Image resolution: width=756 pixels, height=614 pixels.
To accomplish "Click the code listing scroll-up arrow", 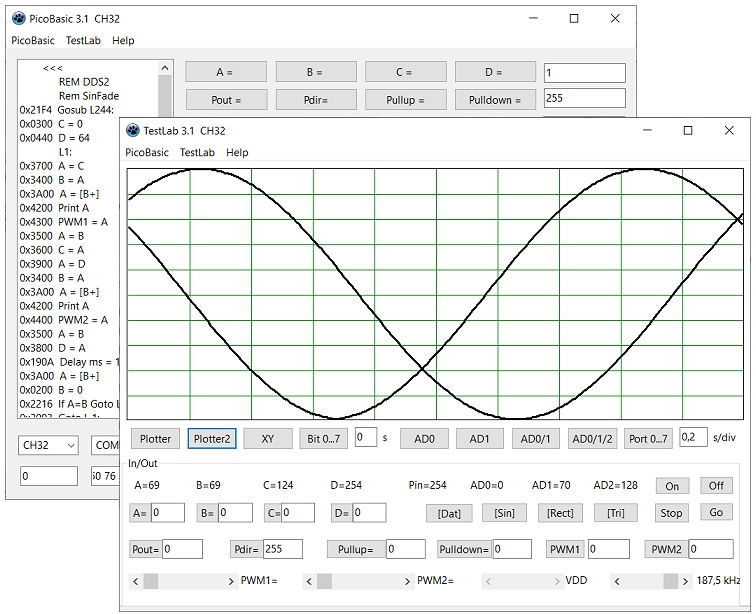I will pyautogui.click(x=166, y=69).
